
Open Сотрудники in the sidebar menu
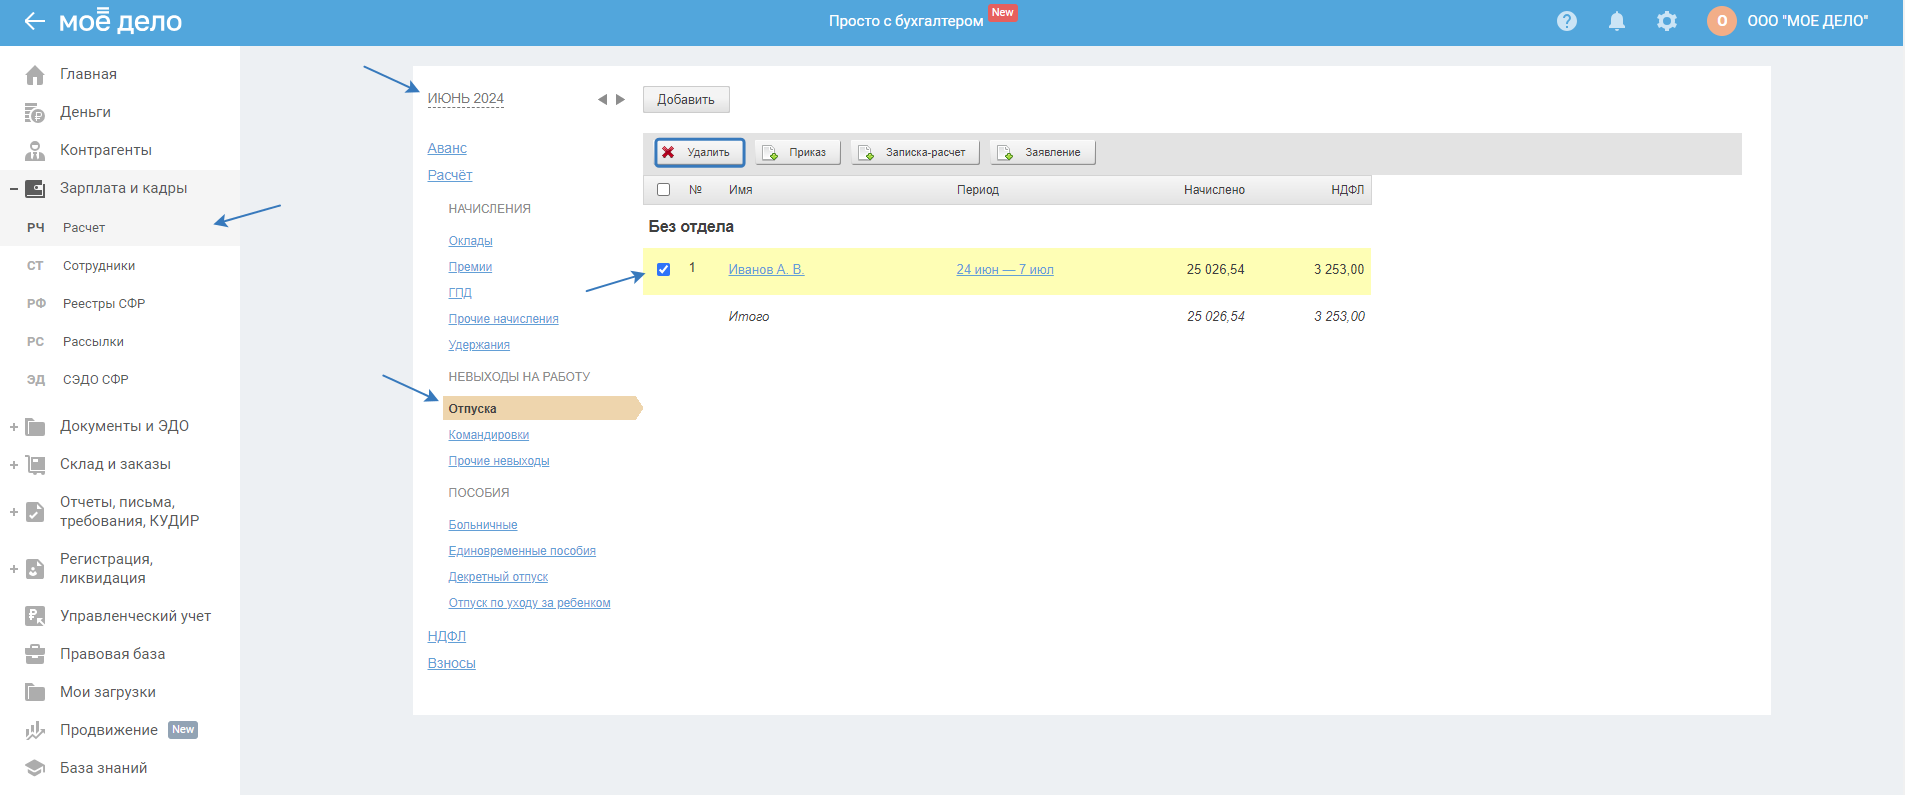tap(99, 266)
